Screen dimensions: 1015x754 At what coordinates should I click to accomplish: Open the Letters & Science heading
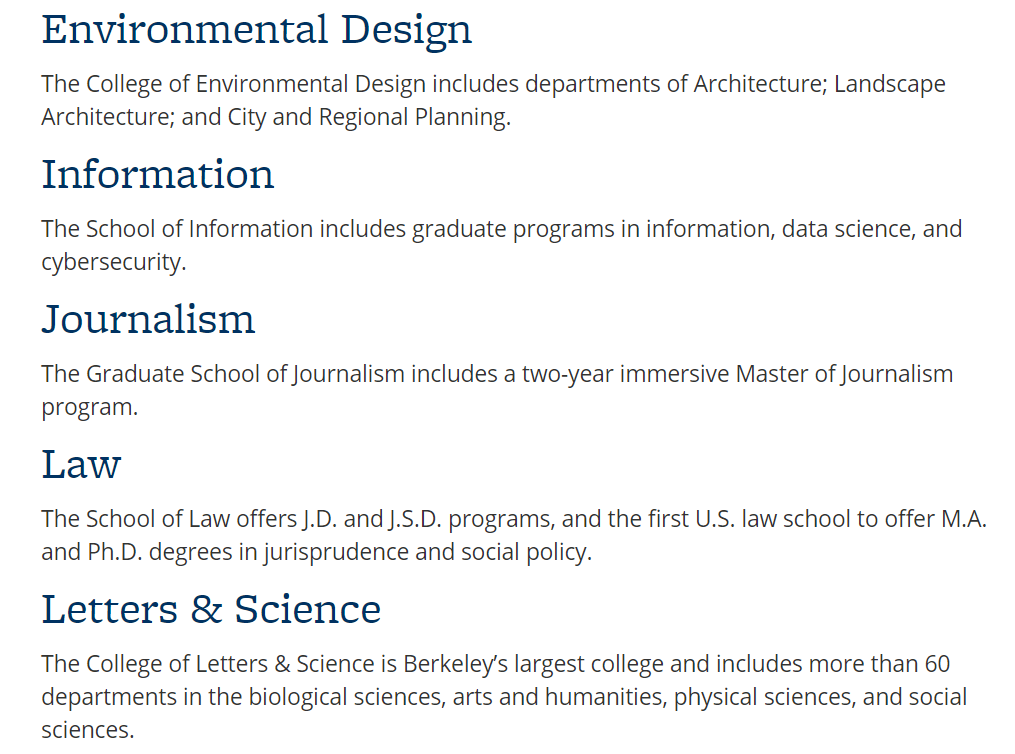tap(211, 609)
